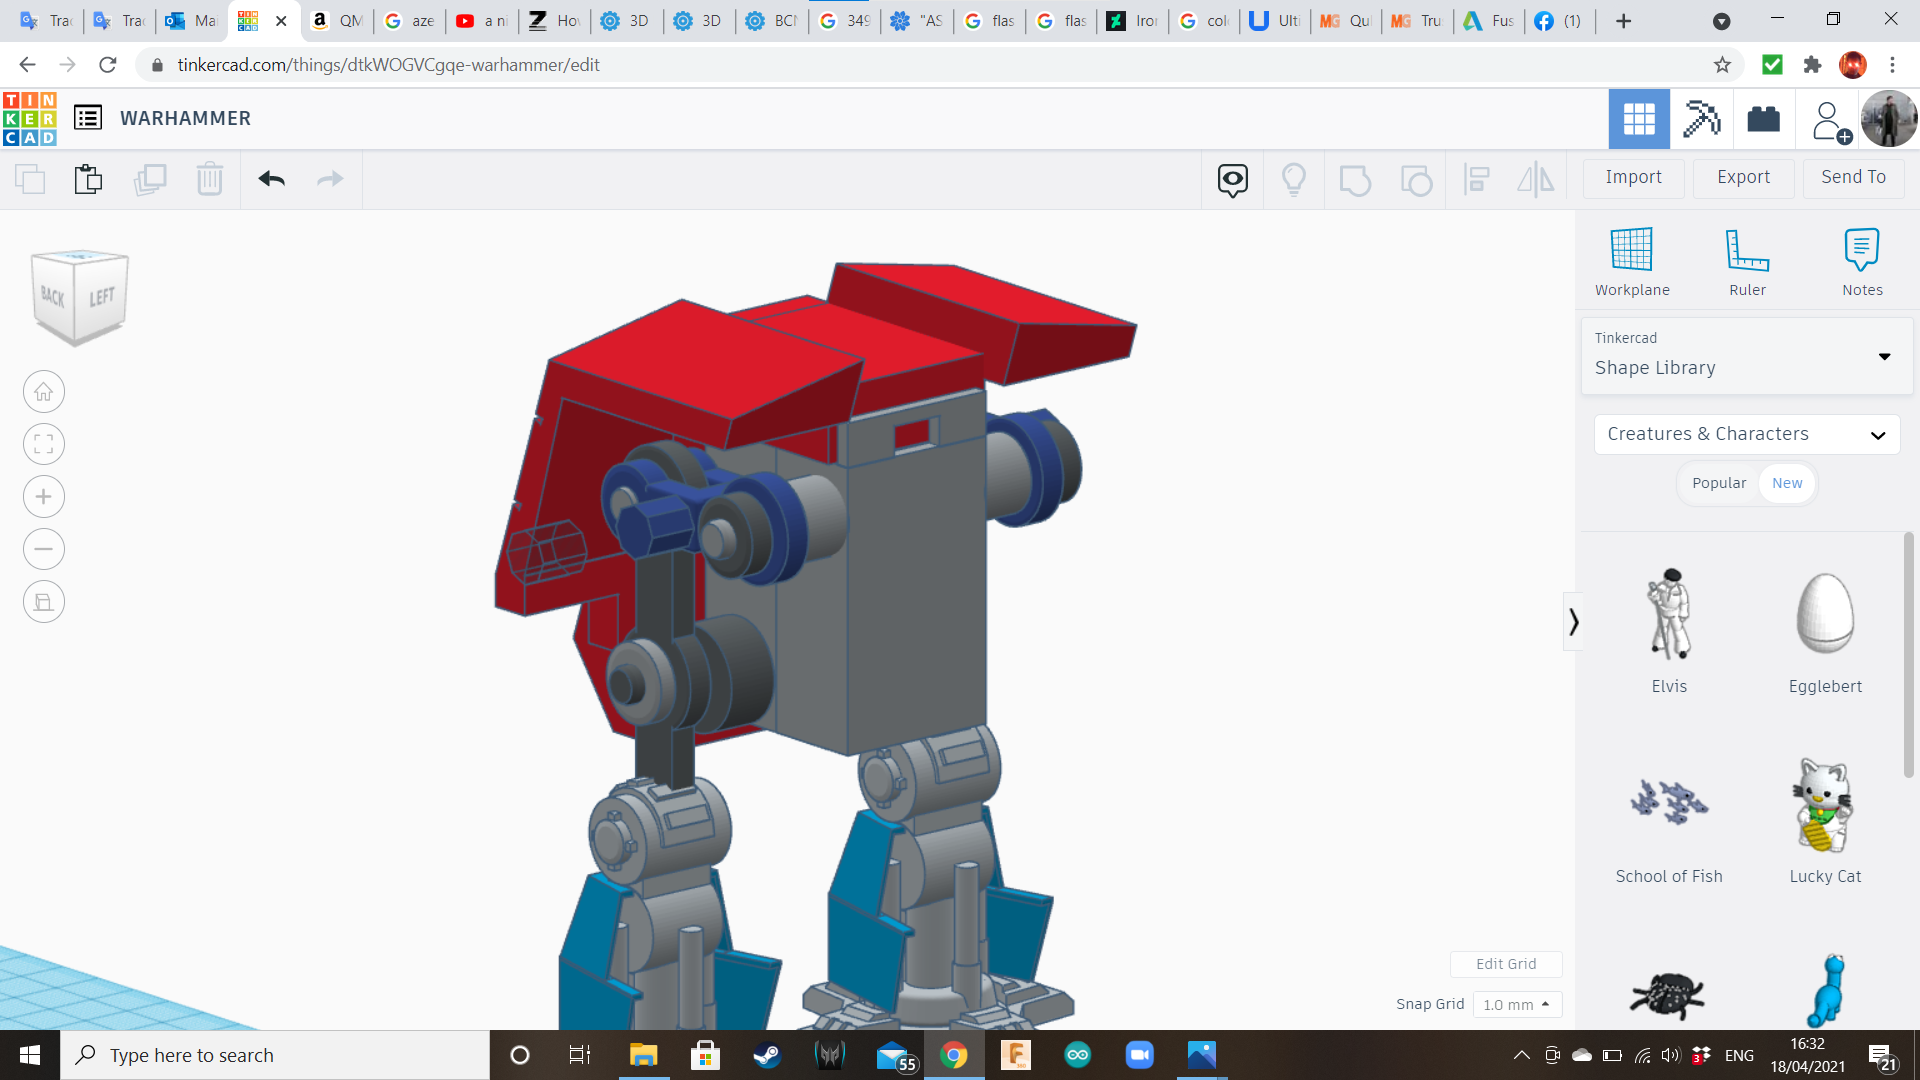Zoom in with the plus button
This screenshot has width=1920, height=1080.
tap(44, 497)
